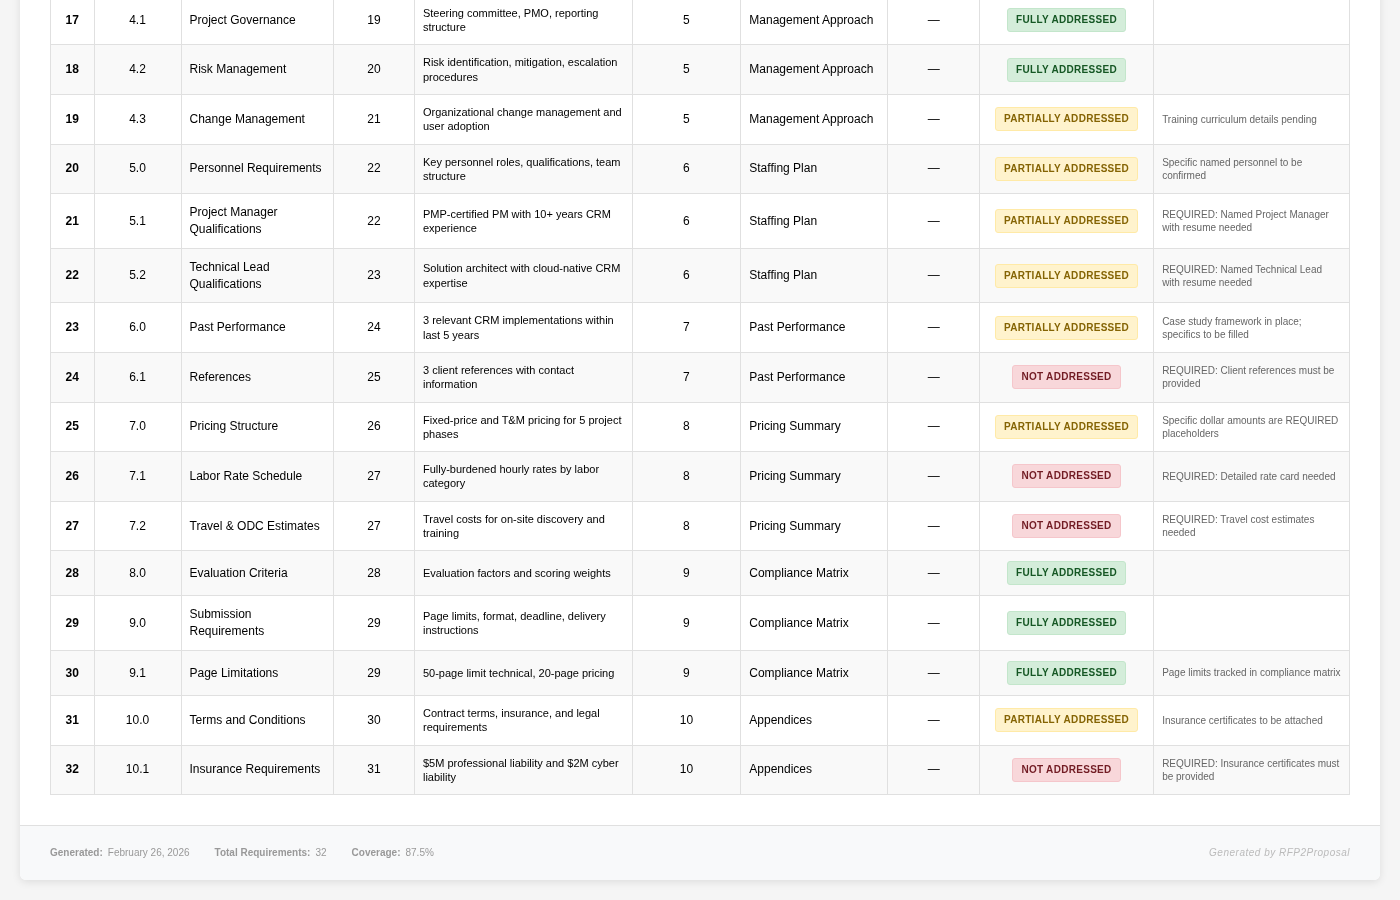This screenshot has height=900, width=1400.
Task: Click the FULLY ADDRESSED badge for Project Governance
Action: 1066,20
